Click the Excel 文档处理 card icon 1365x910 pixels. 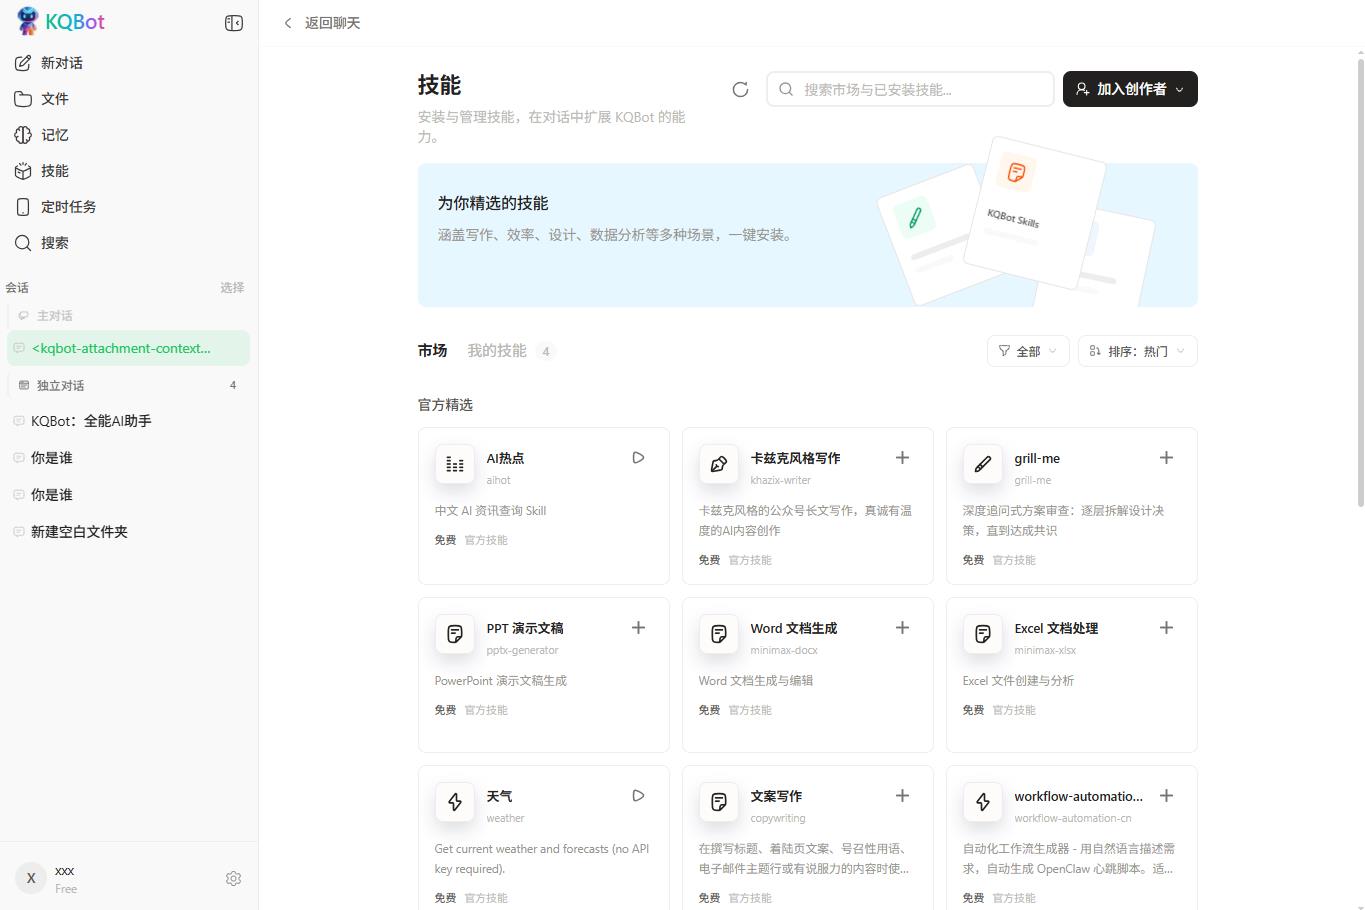click(983, 634)
